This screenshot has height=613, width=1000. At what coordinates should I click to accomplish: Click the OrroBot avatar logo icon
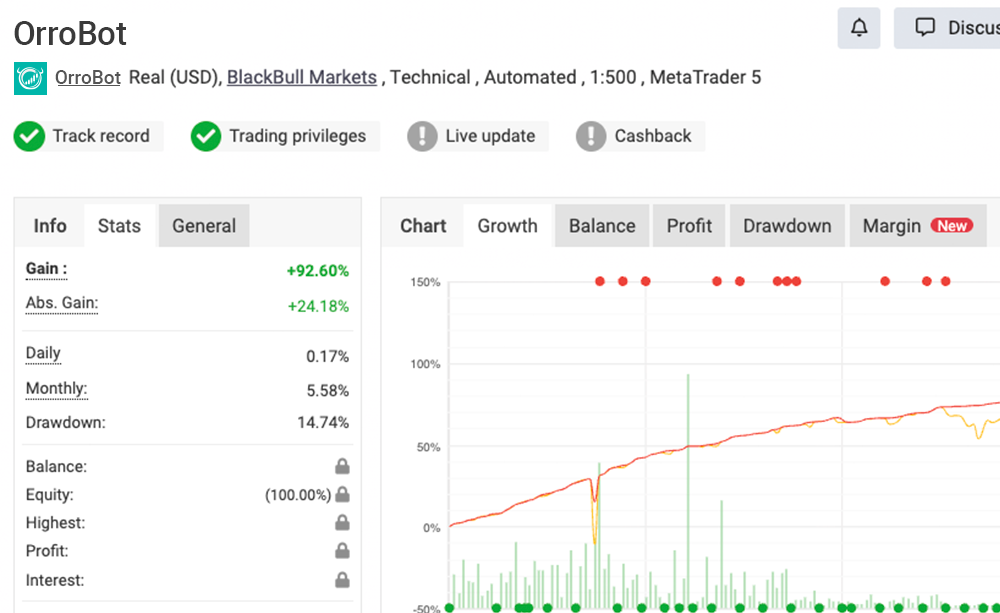click(x=30, y=78)
